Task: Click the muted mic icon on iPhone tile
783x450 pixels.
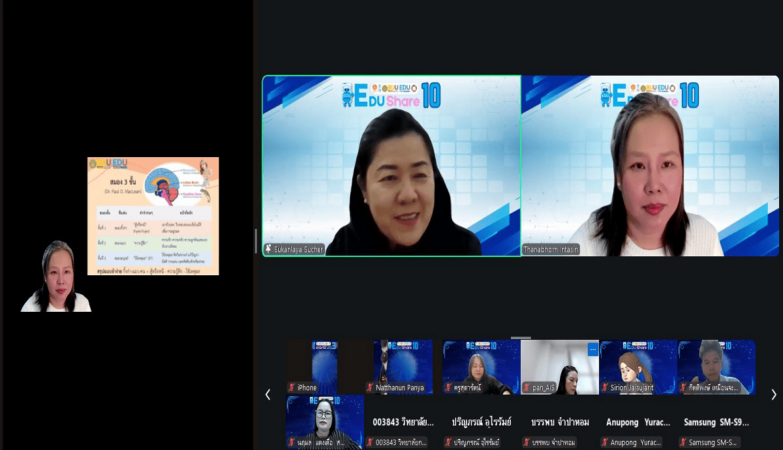Action: coord(292,387)
